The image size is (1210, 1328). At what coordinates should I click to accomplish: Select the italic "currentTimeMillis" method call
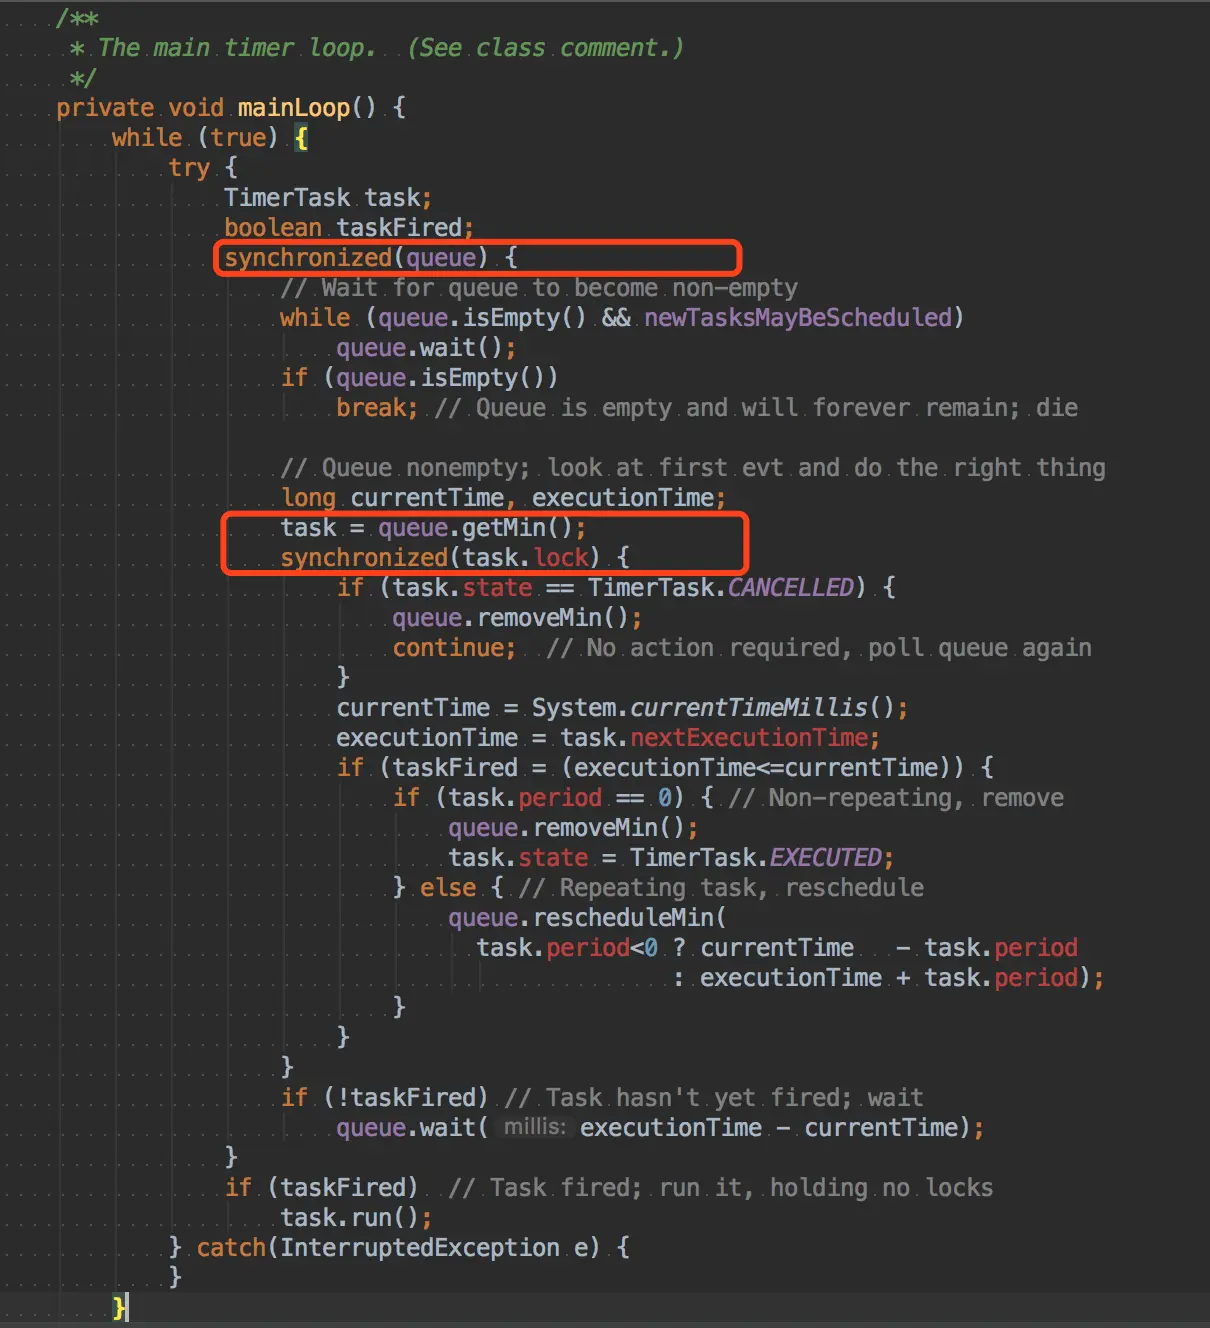(x=749, y=708)
